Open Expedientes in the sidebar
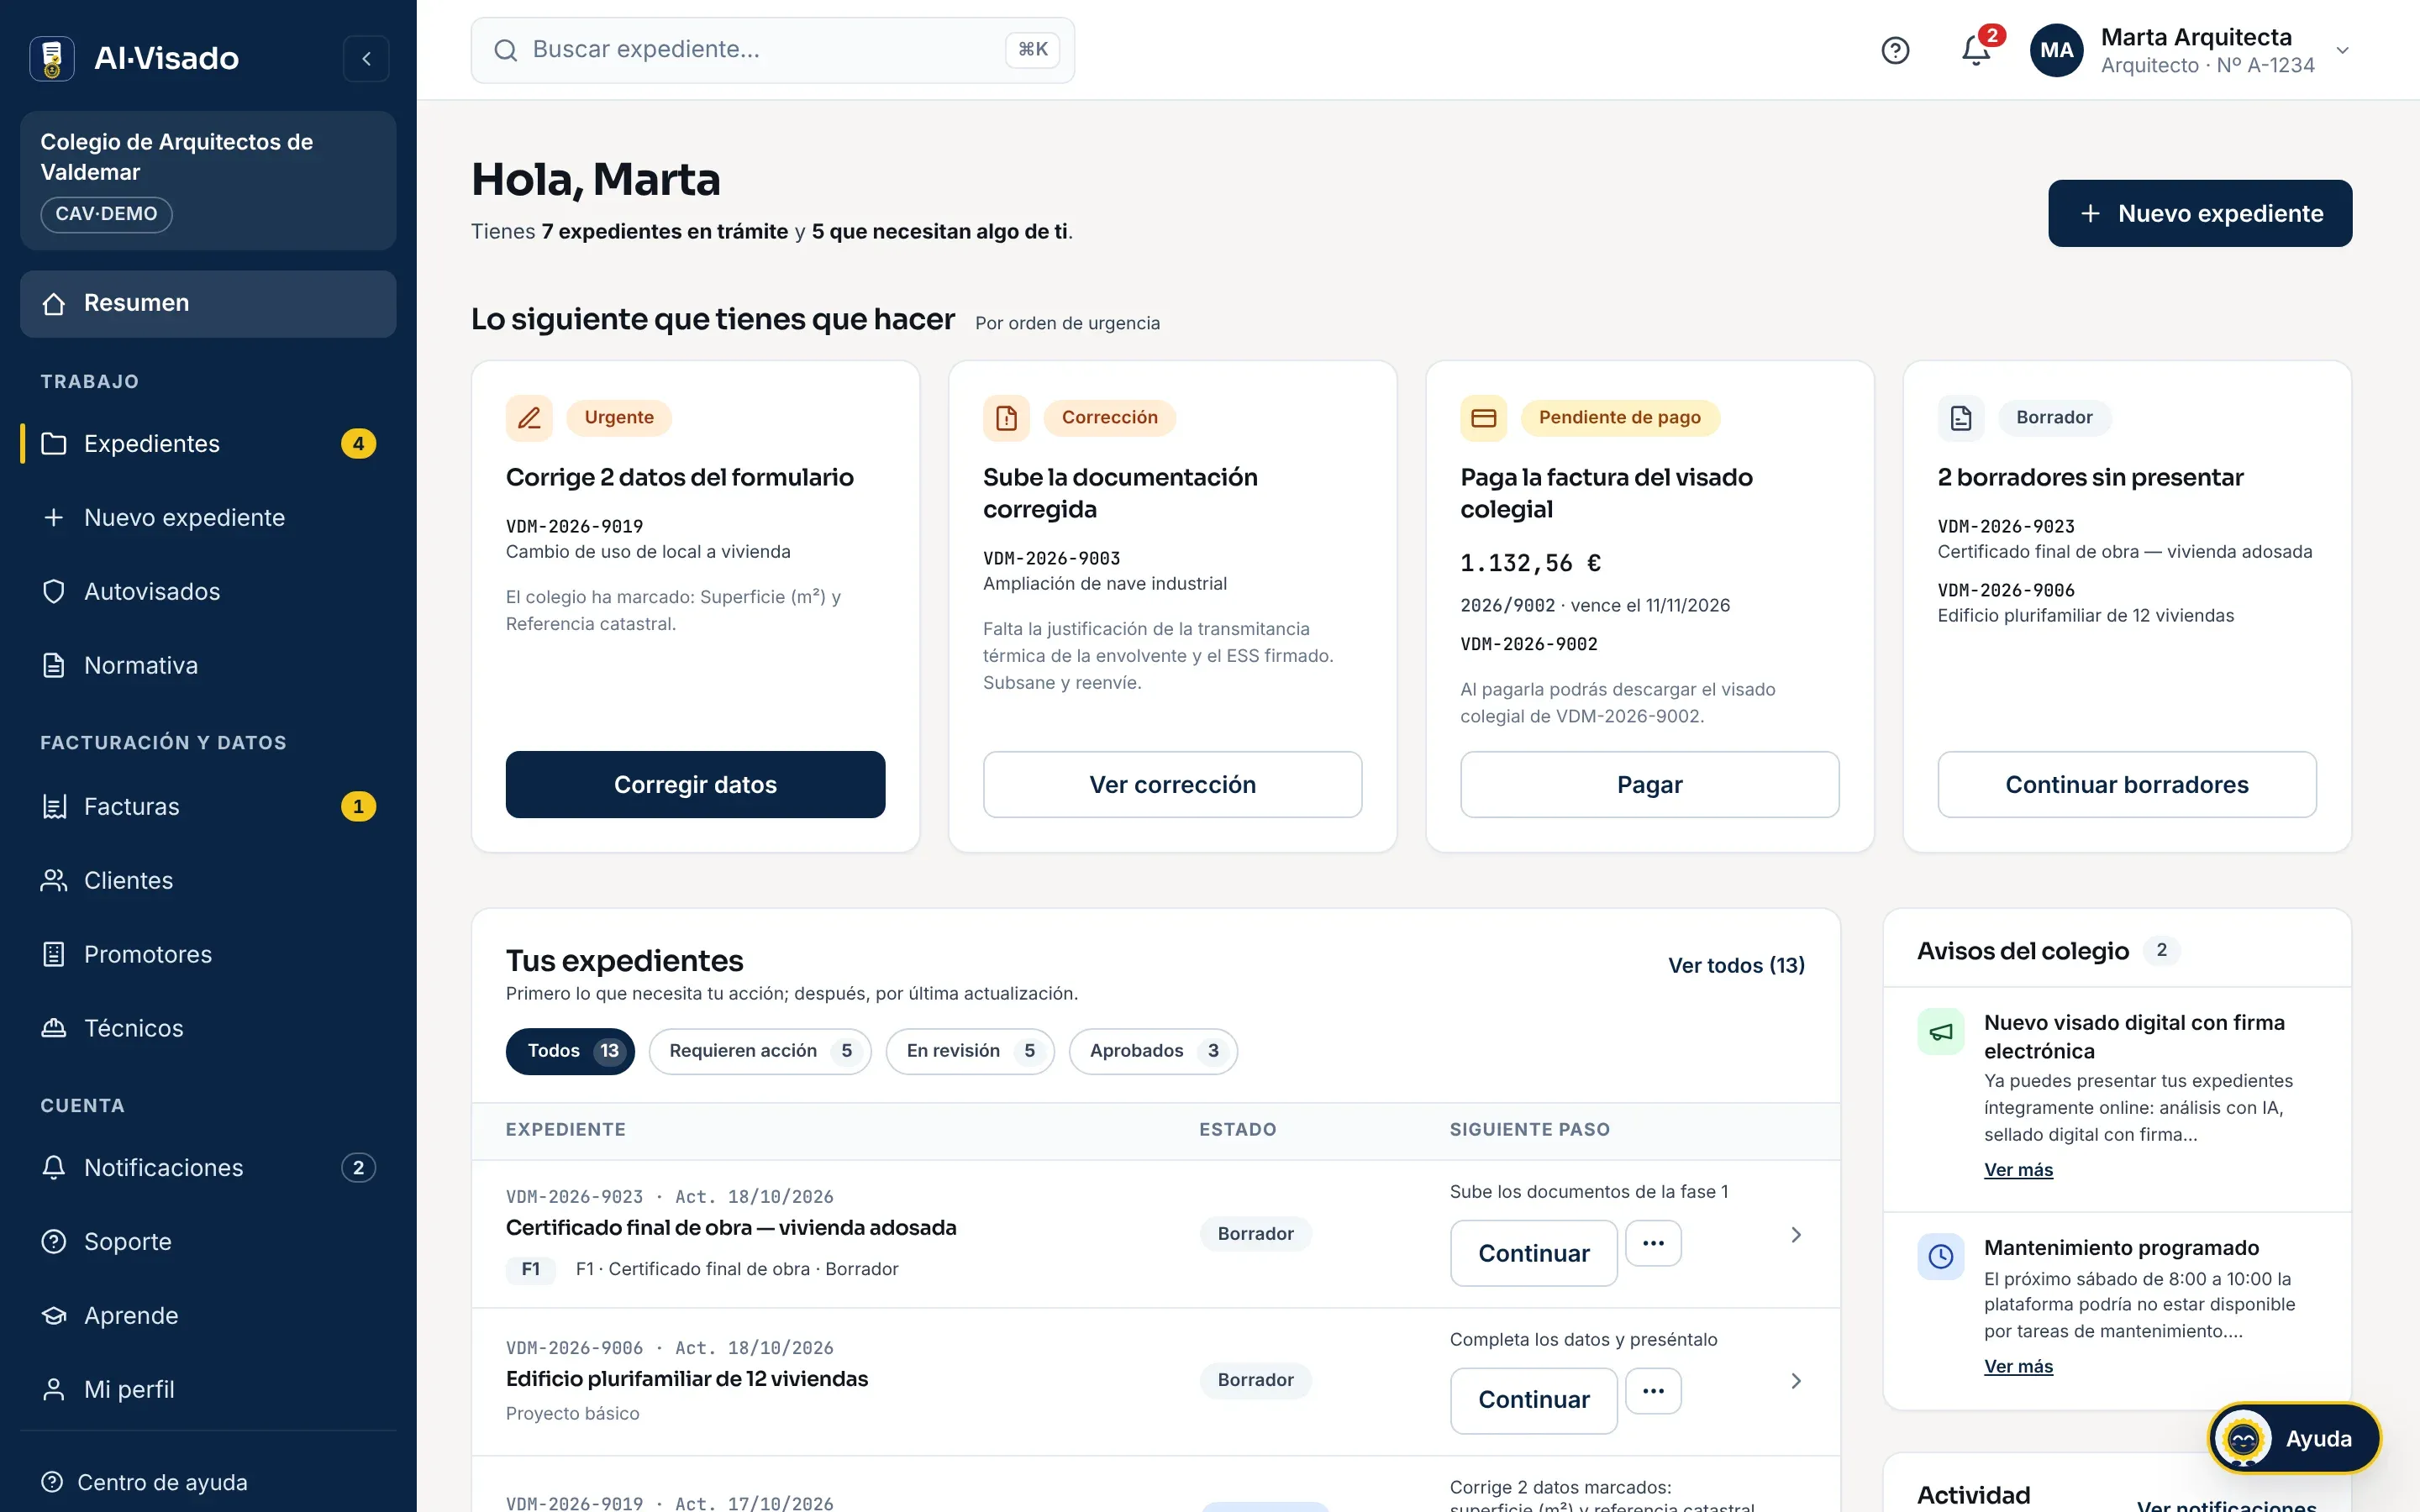The image size is (2420, 1512). click(x=208, y=444)
